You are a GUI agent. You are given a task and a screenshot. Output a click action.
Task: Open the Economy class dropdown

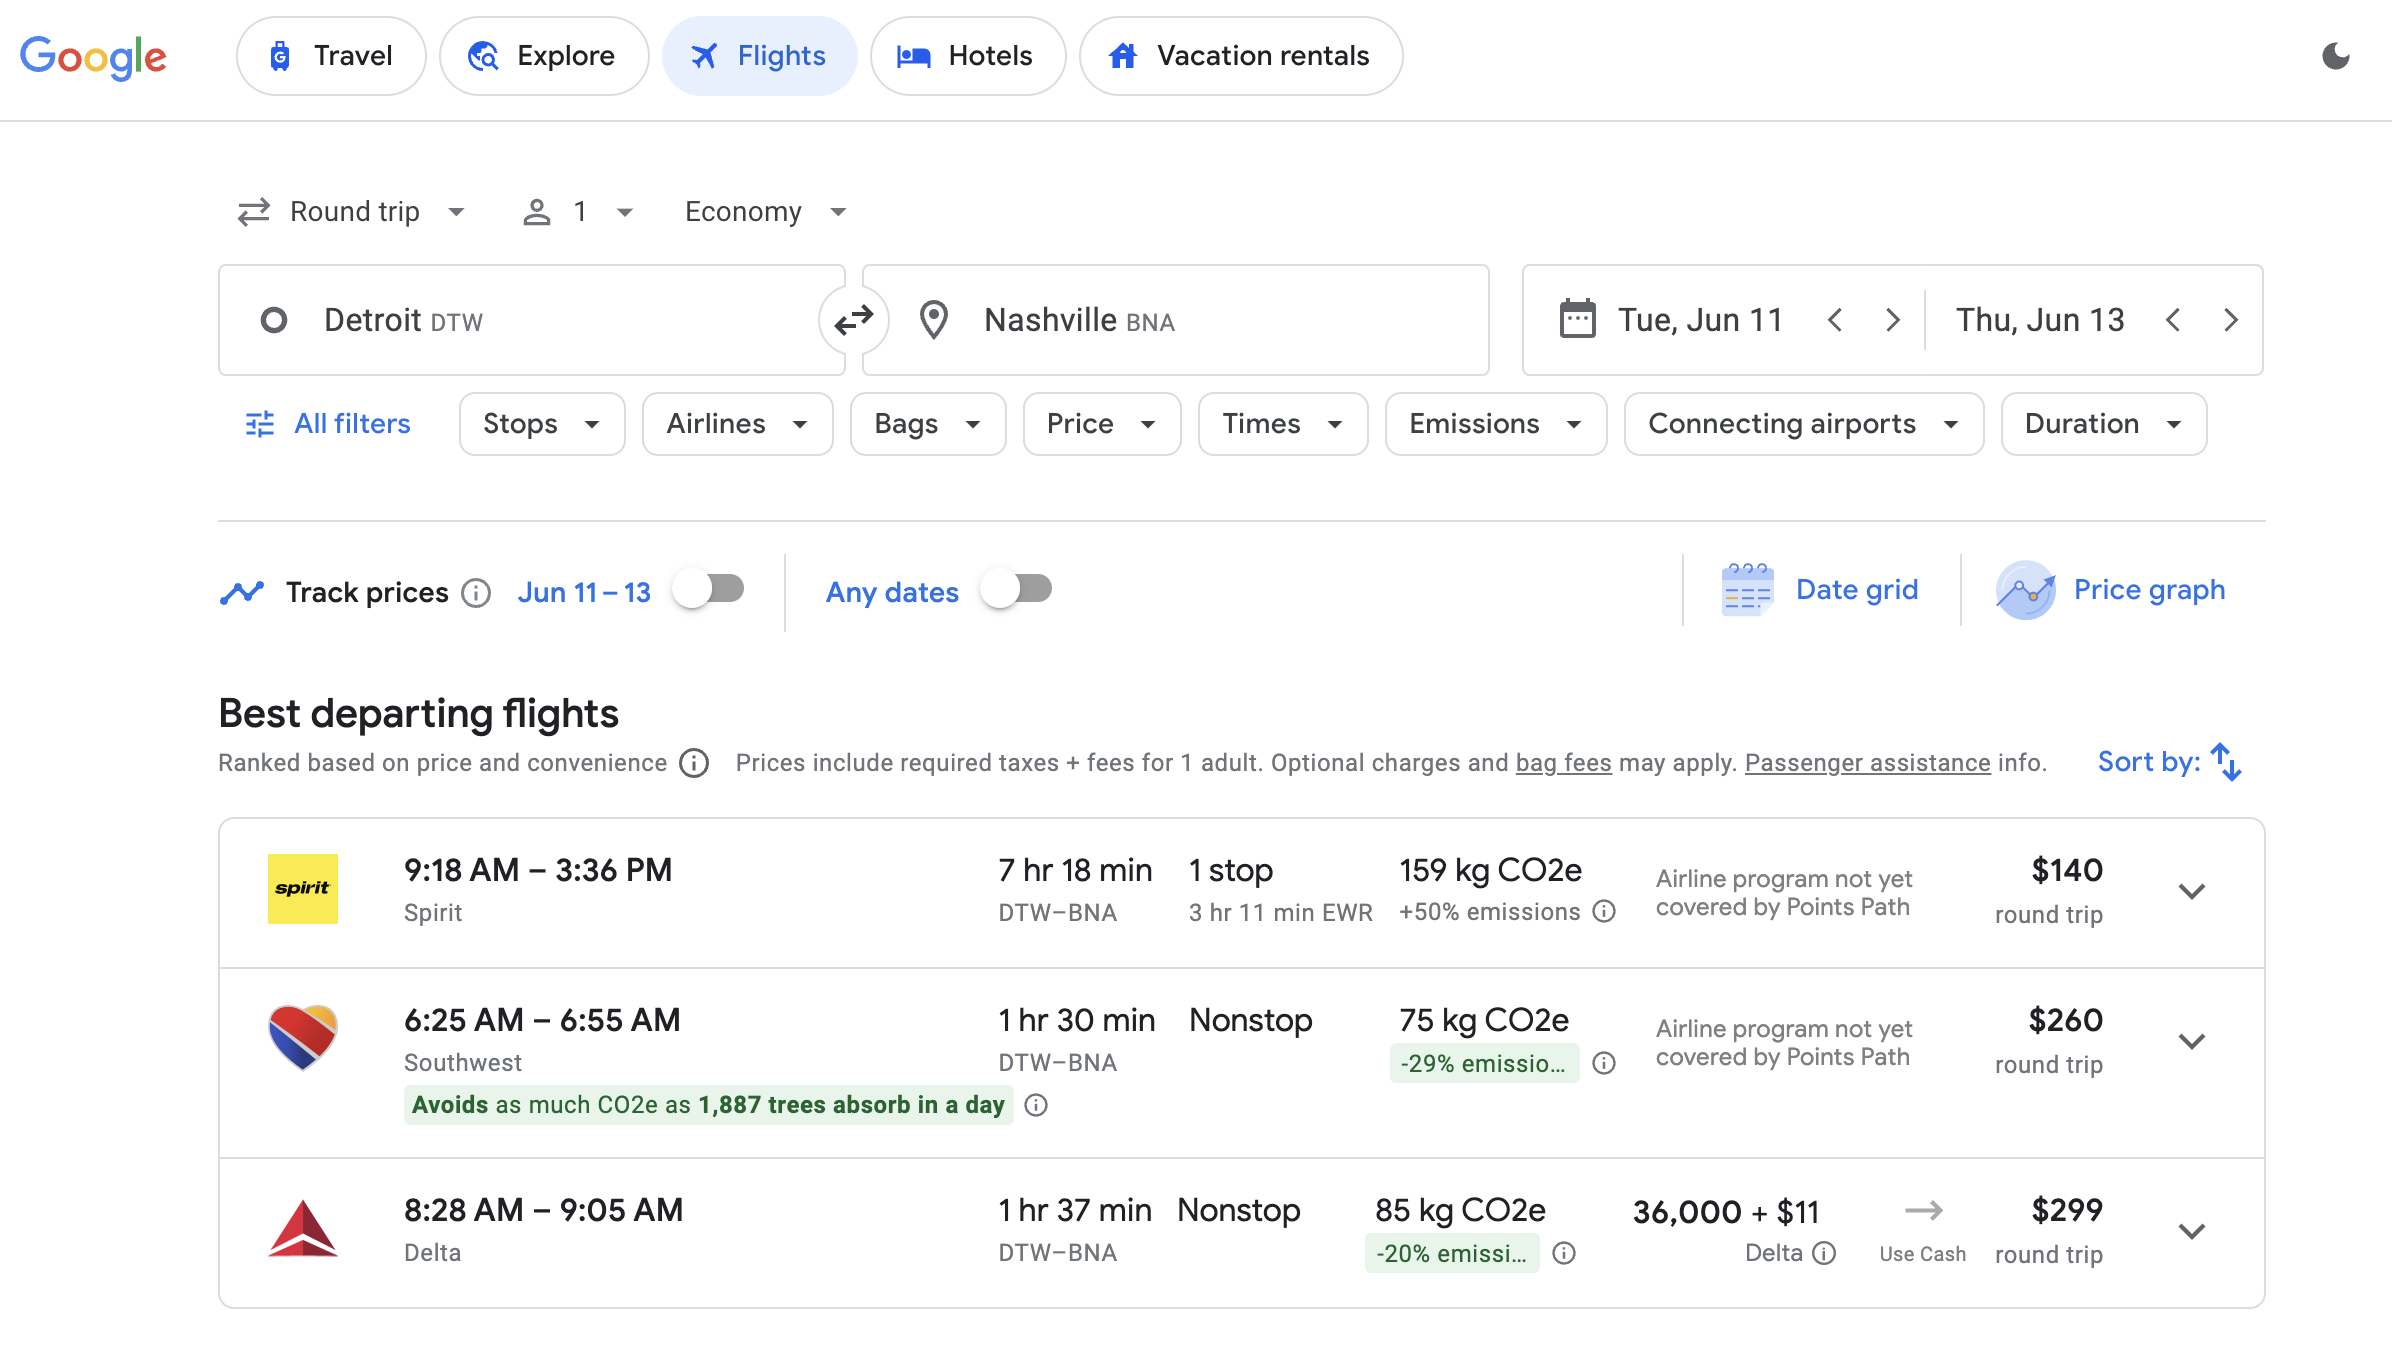click(x=766, y=212)
